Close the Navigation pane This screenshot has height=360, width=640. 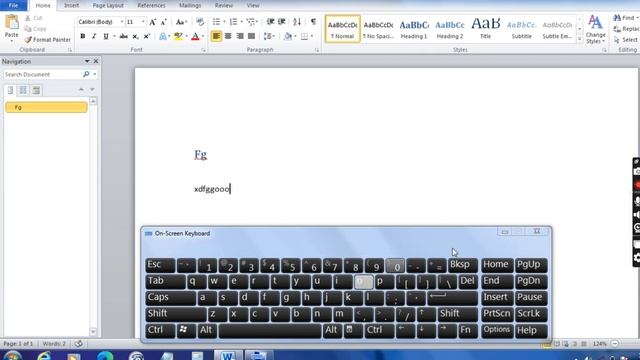(x=96, y=61)
